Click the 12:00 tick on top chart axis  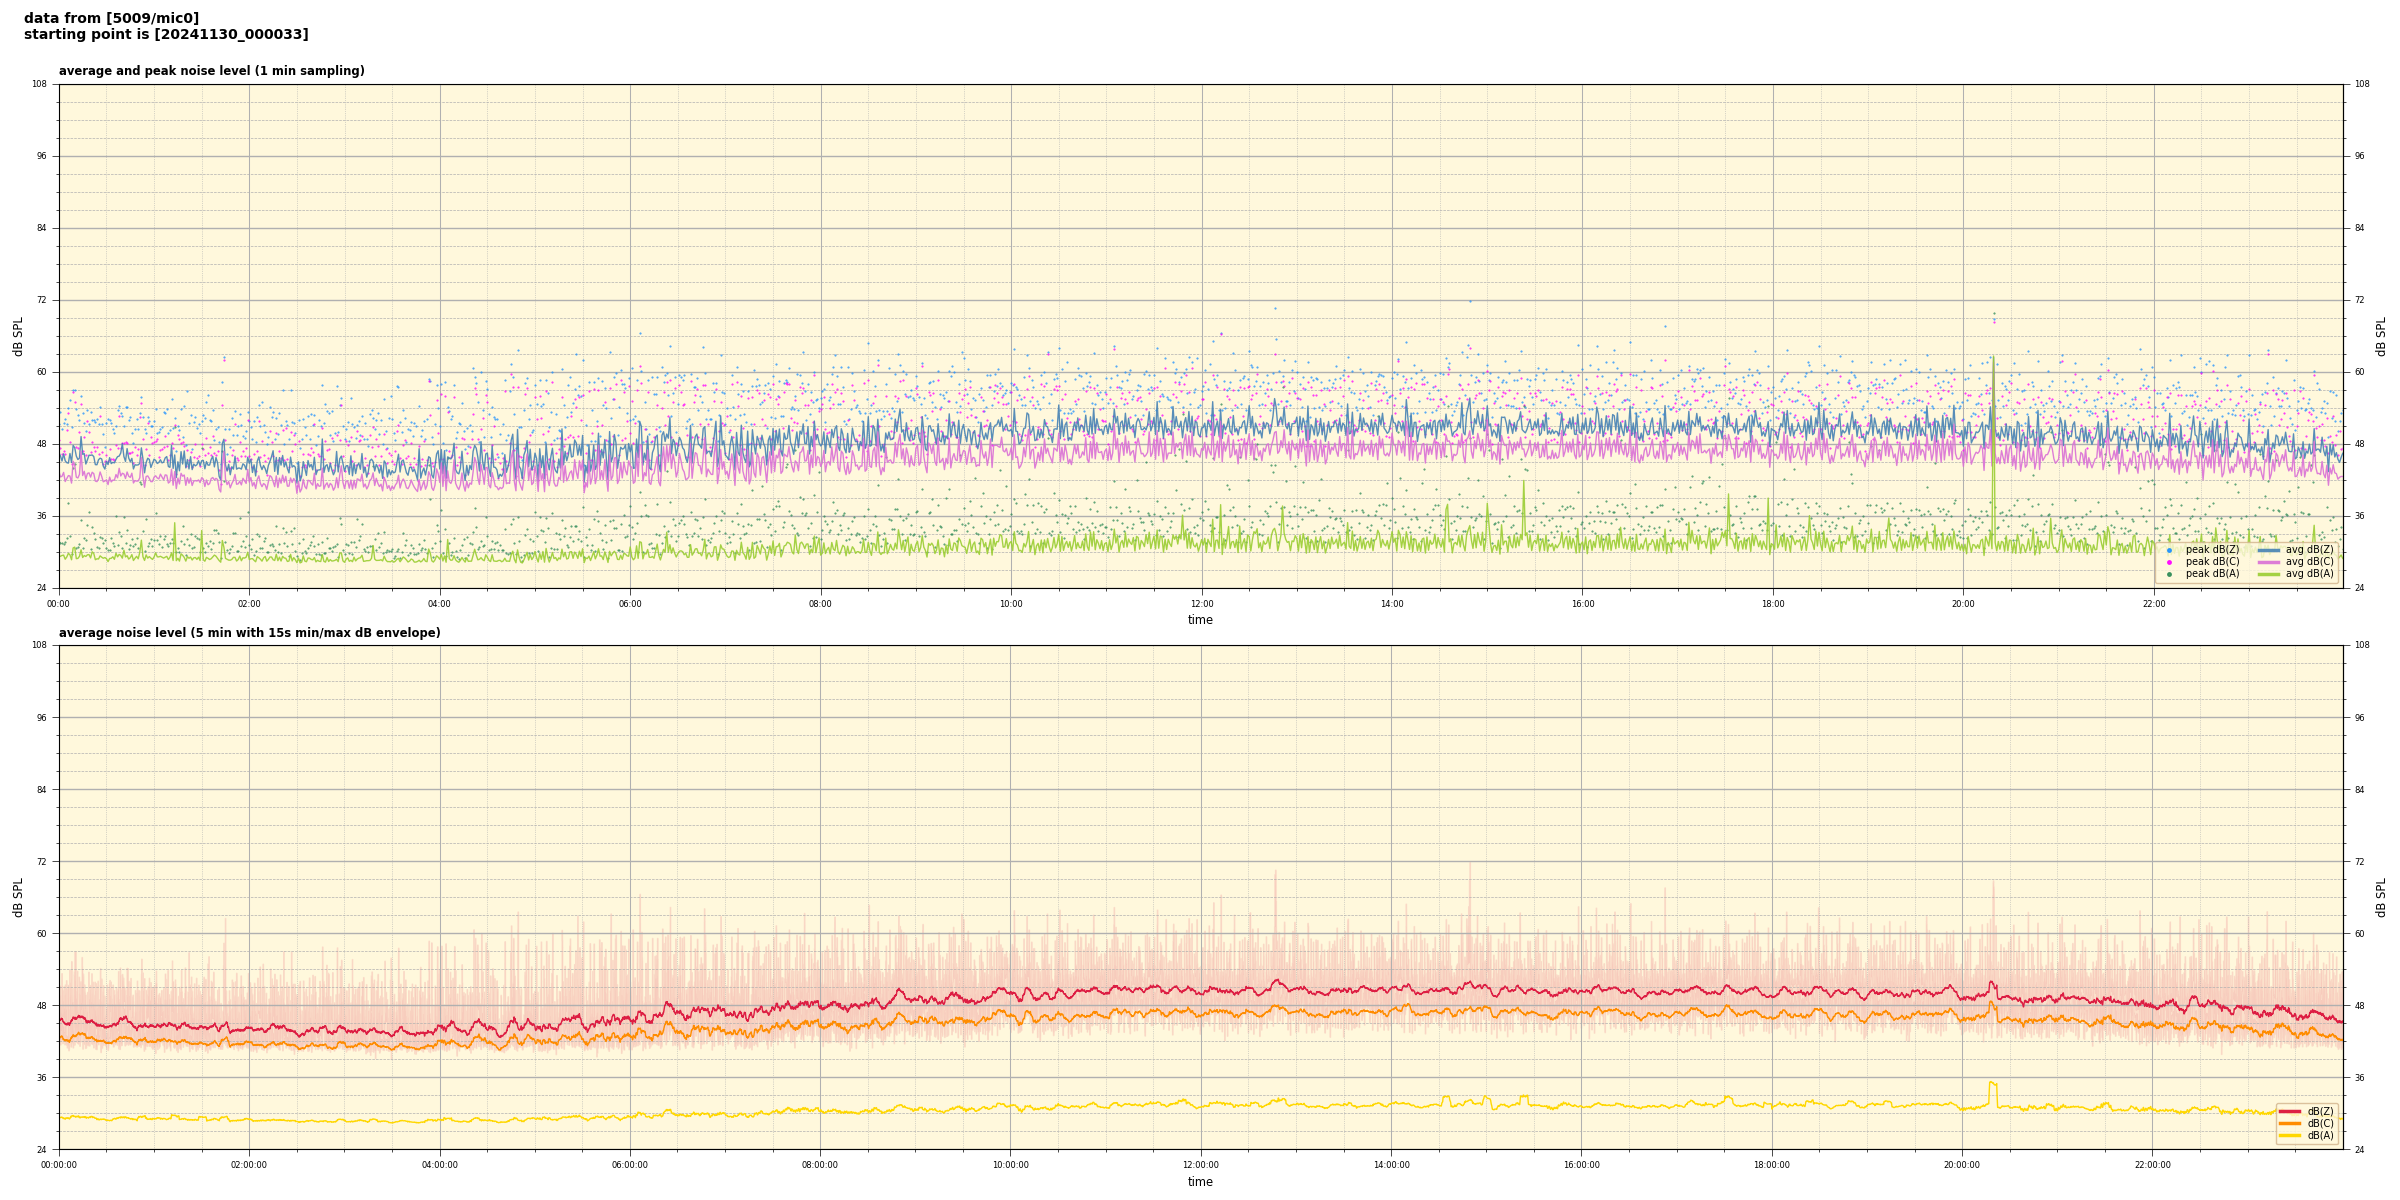point(1201,604)
